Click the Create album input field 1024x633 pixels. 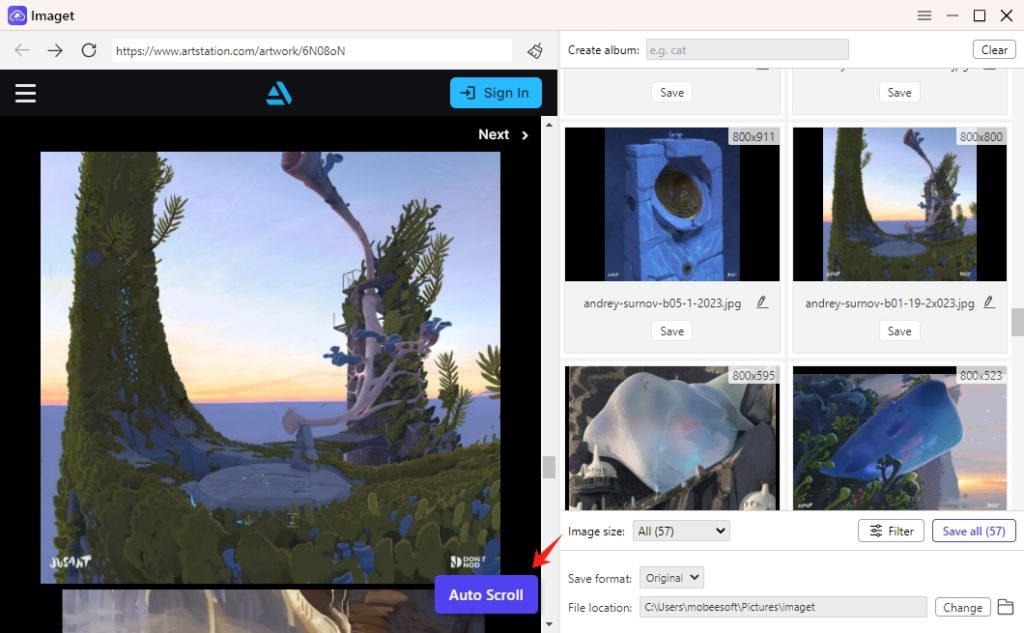747,48
